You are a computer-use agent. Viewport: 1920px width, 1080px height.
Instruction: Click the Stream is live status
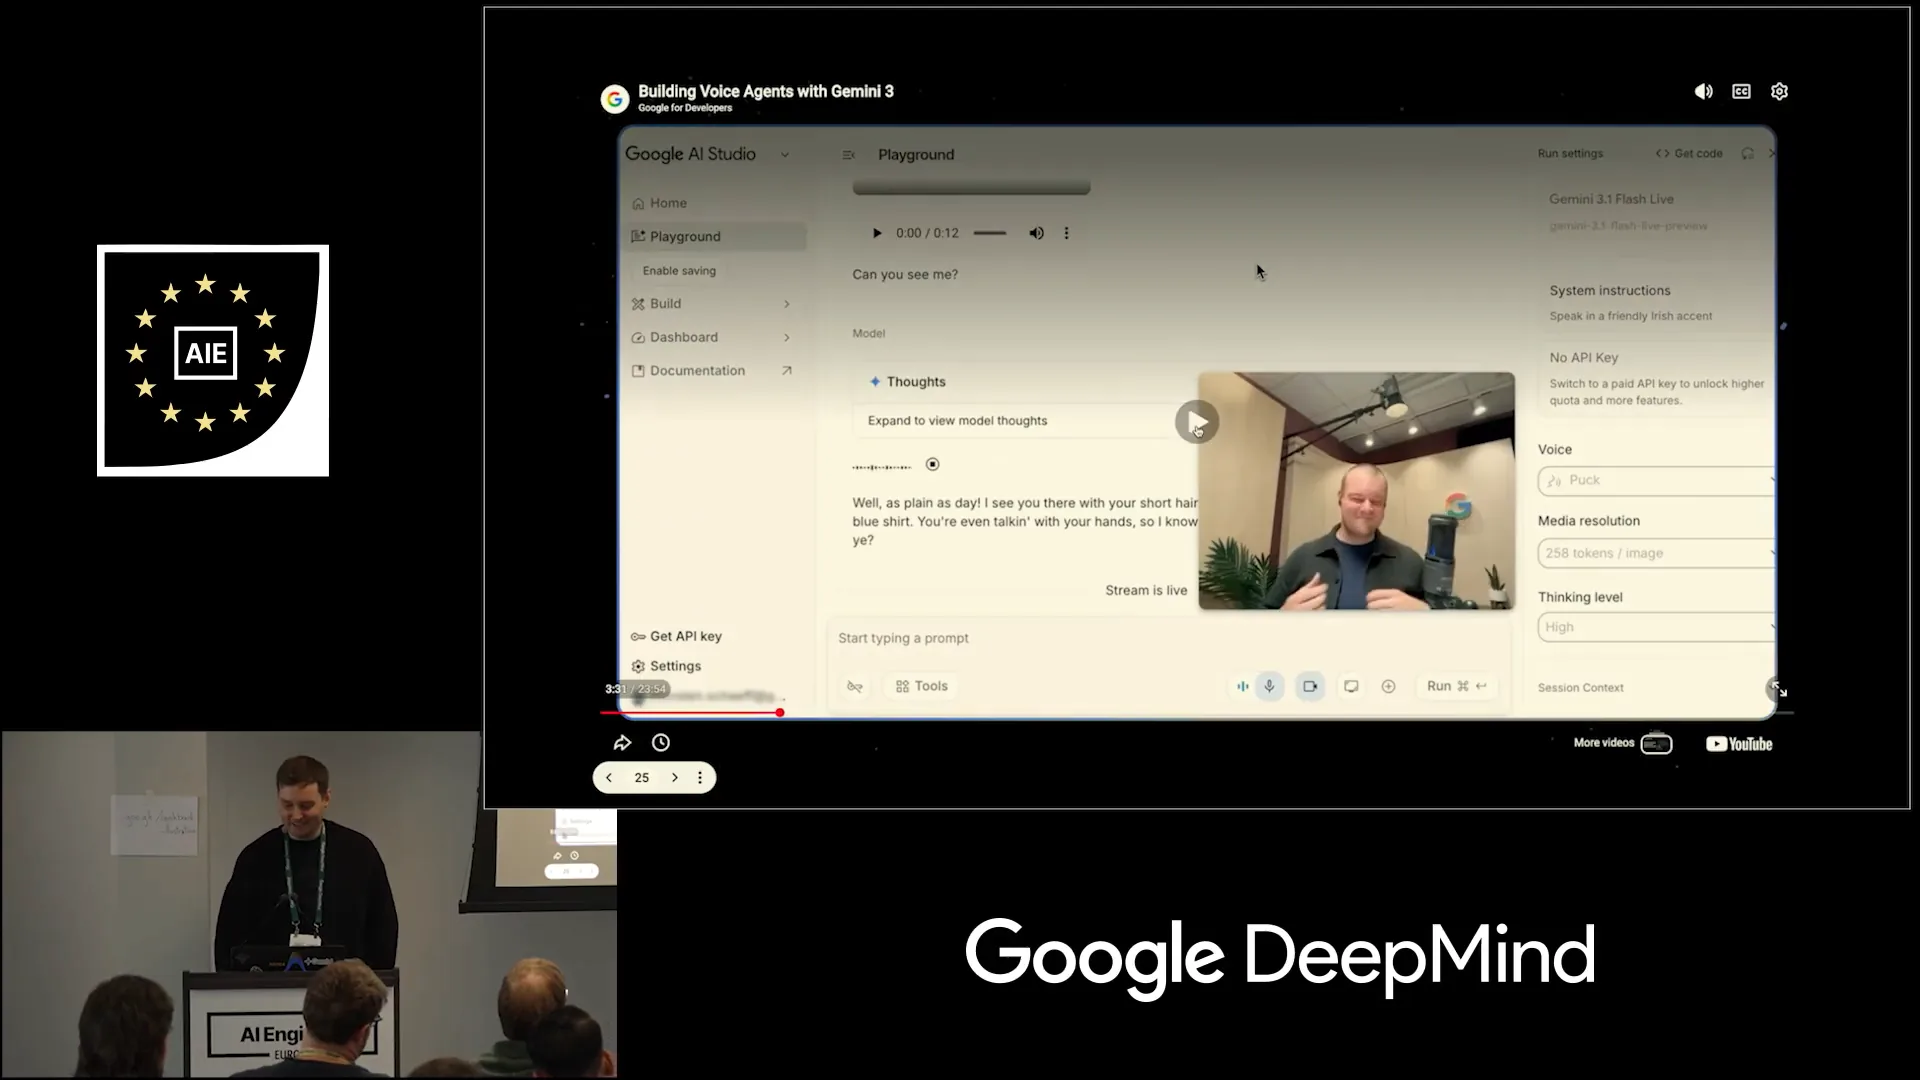point(1146,591)
